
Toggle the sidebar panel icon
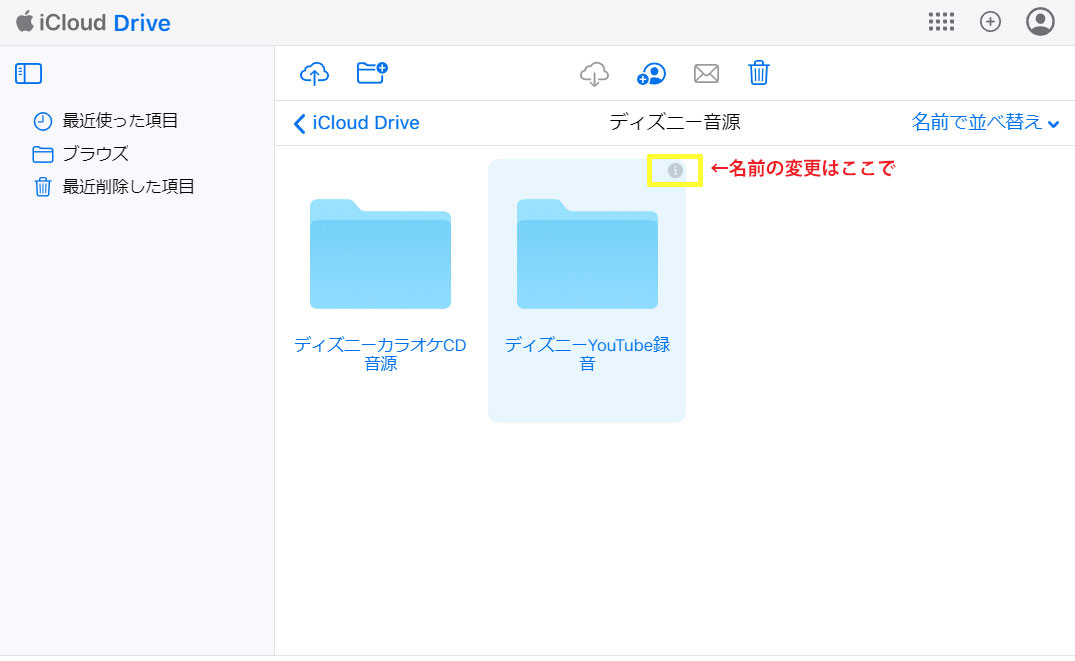click(29, 73)
